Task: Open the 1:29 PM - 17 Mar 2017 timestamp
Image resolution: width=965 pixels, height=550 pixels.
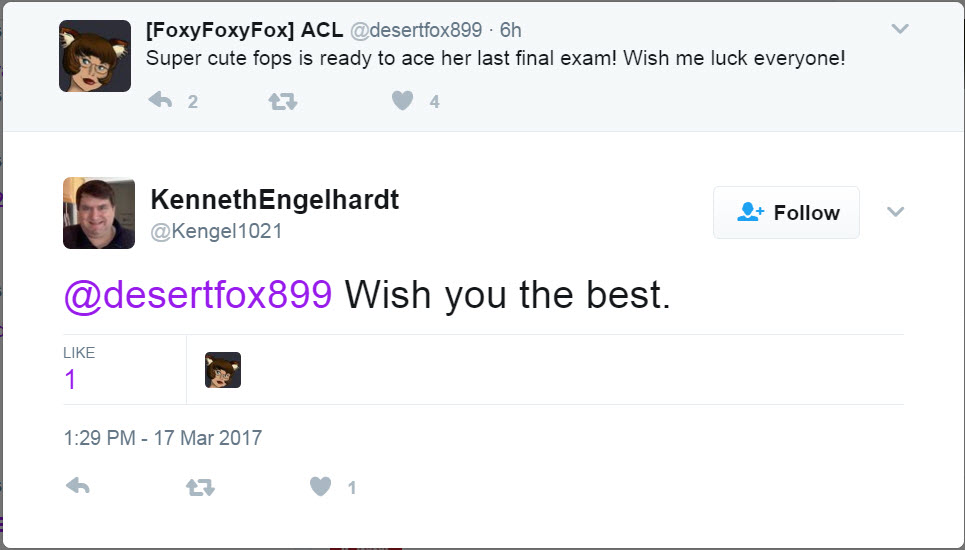Action: [163, 437]
